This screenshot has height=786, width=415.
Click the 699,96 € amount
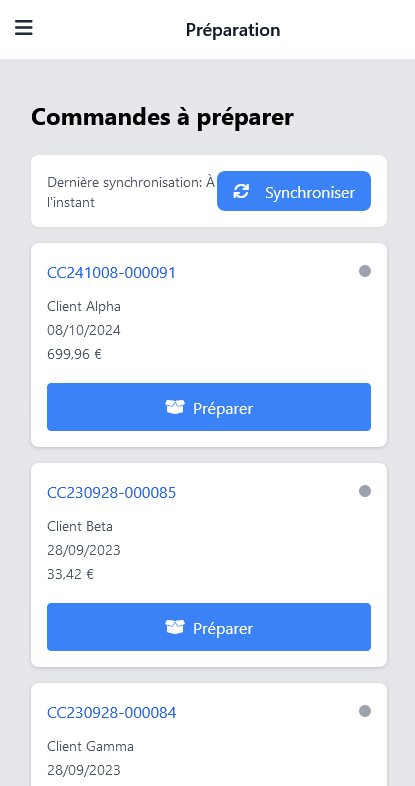click(x=75, y=354)
